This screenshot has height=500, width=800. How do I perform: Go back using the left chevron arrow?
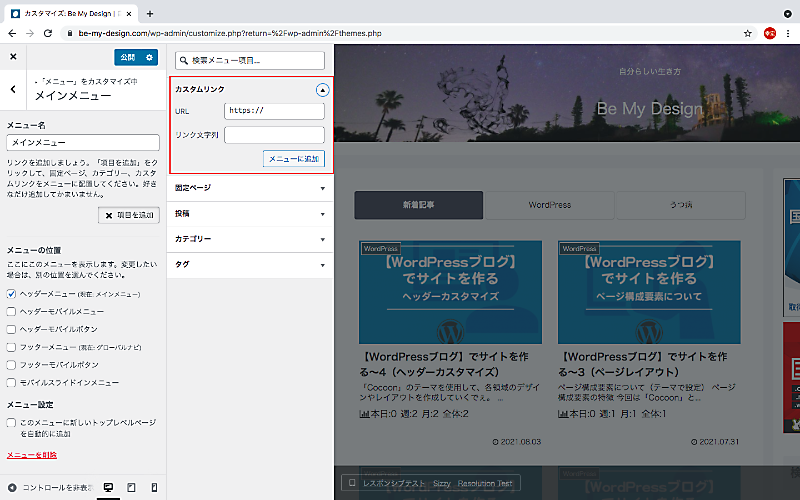[14, 90]
